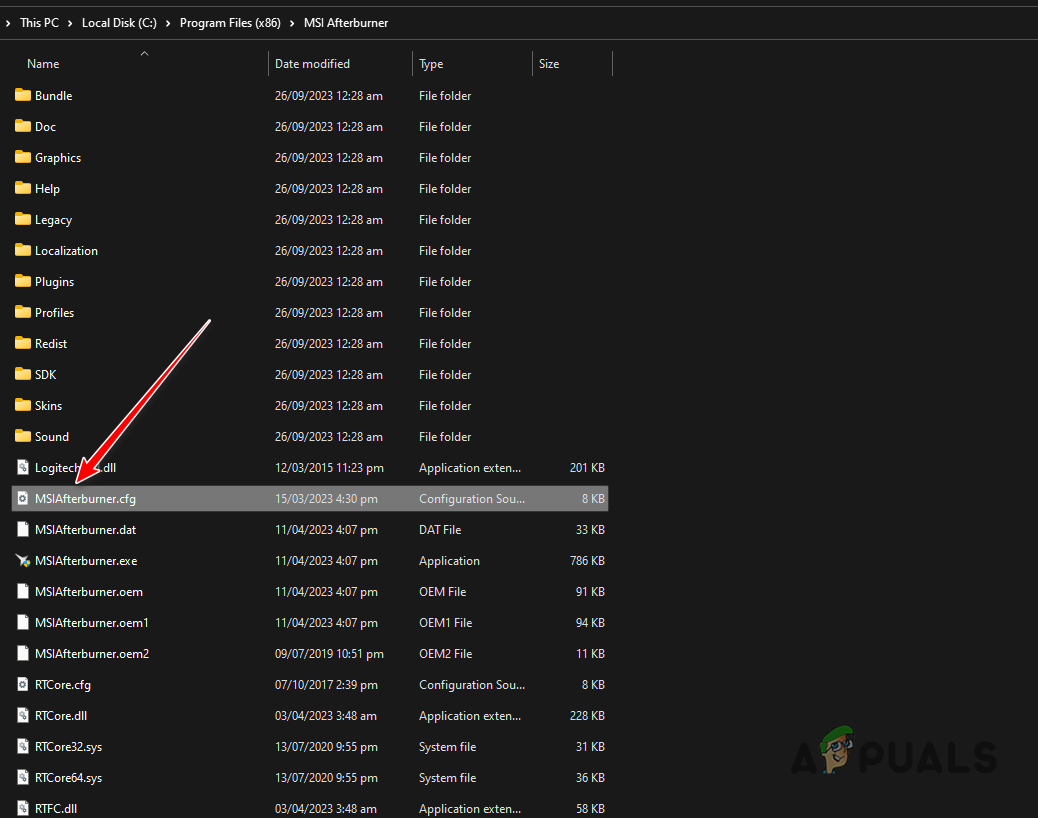The width and height of the screenshot is (1038, 818).
Task: Click the Logitech dll file icon
Action: coord(23,467)
